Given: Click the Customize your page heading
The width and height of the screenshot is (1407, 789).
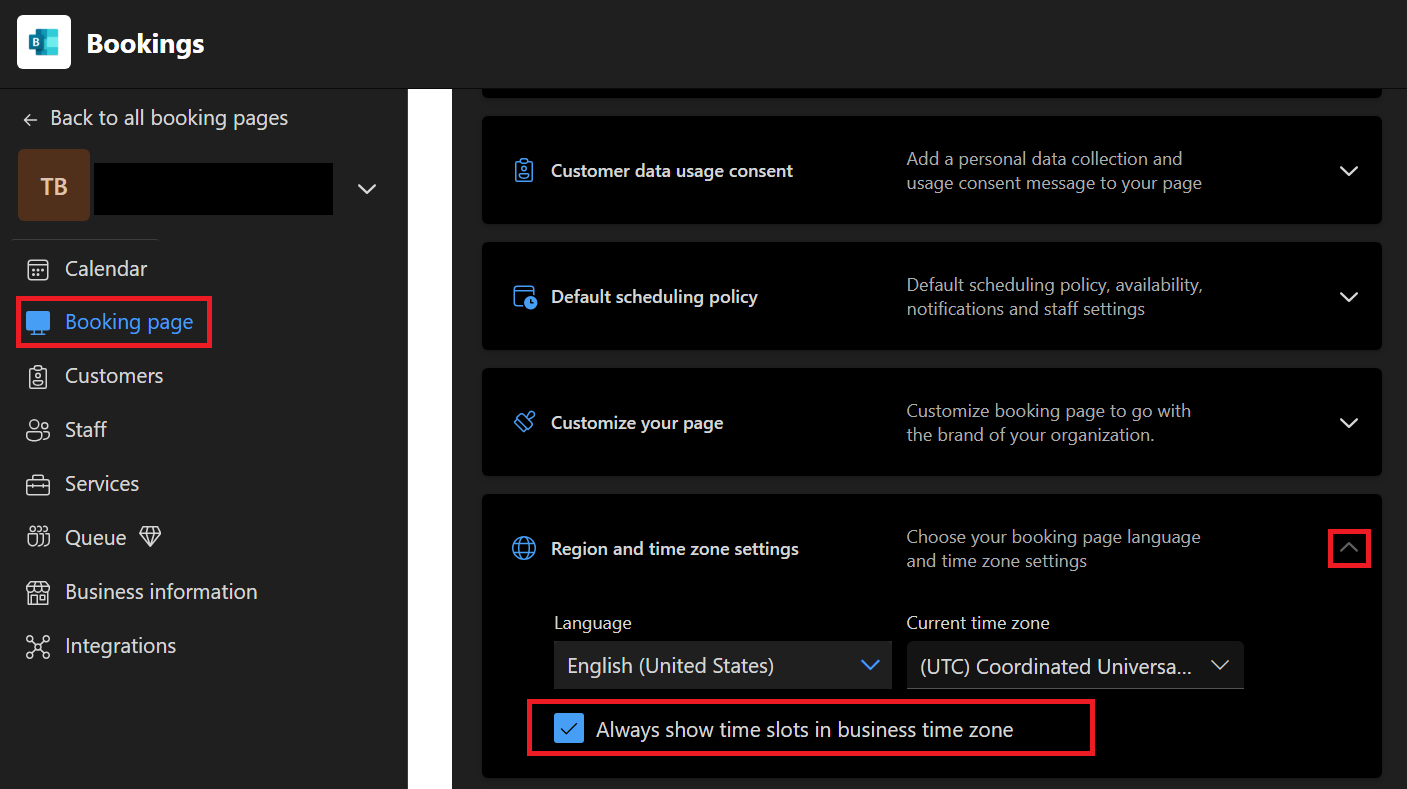Looking at the screenshot, I should [x=637, y=423].
